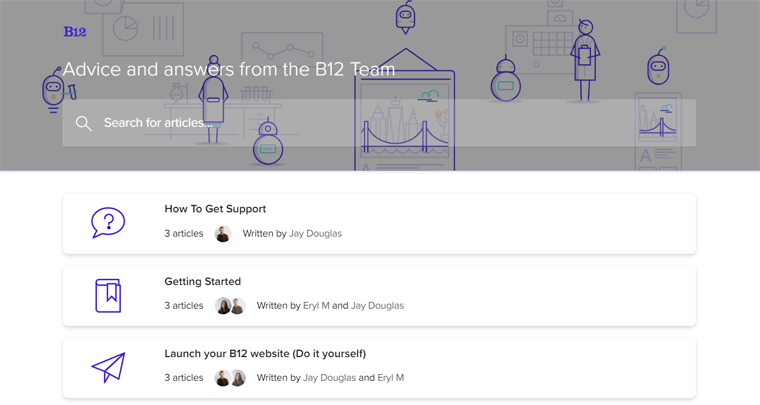Click Eryl M name under Launch your B12 website
Screen dimensions: 760x405
click(391, 378)
